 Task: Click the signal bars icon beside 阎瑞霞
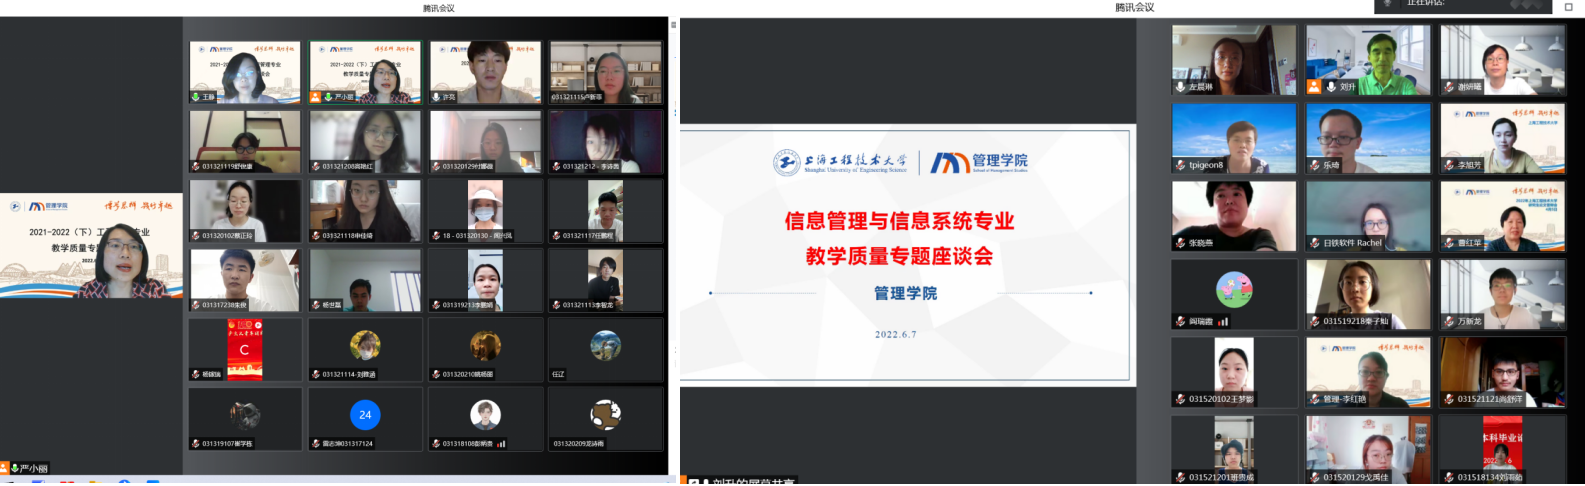click(1222, 322)
